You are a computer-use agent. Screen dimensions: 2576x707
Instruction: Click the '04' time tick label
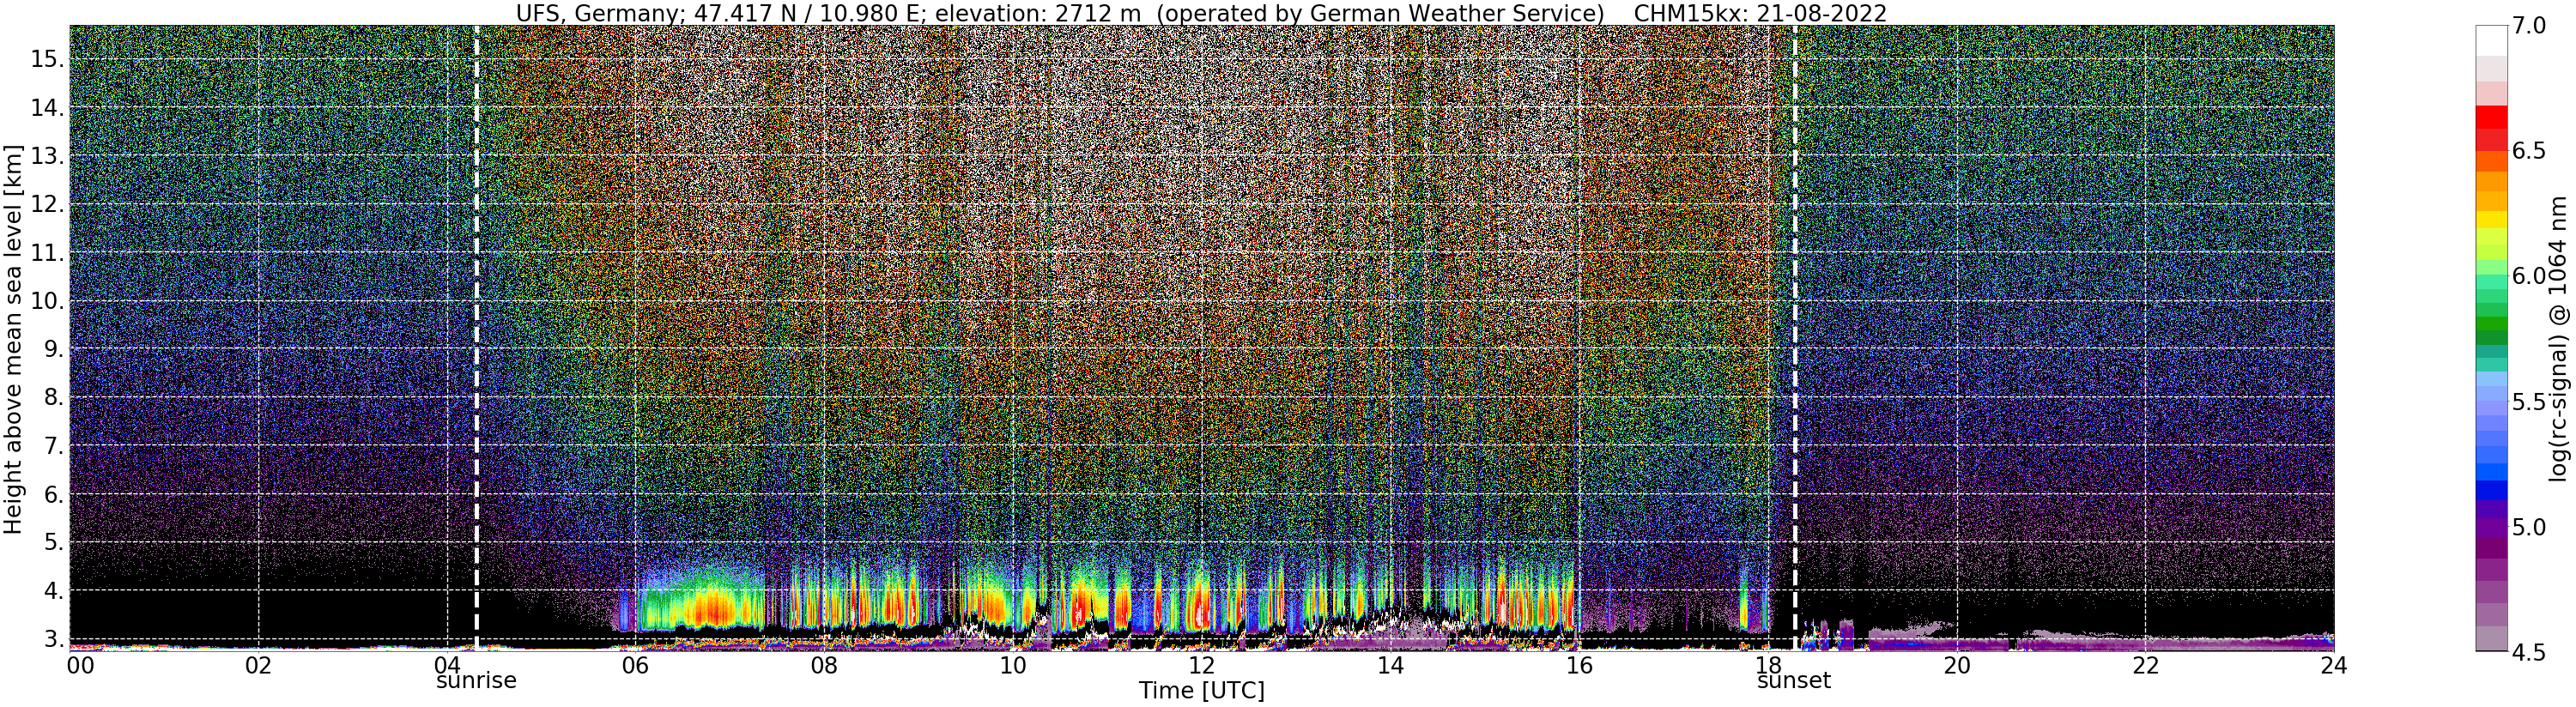point(447,665)
